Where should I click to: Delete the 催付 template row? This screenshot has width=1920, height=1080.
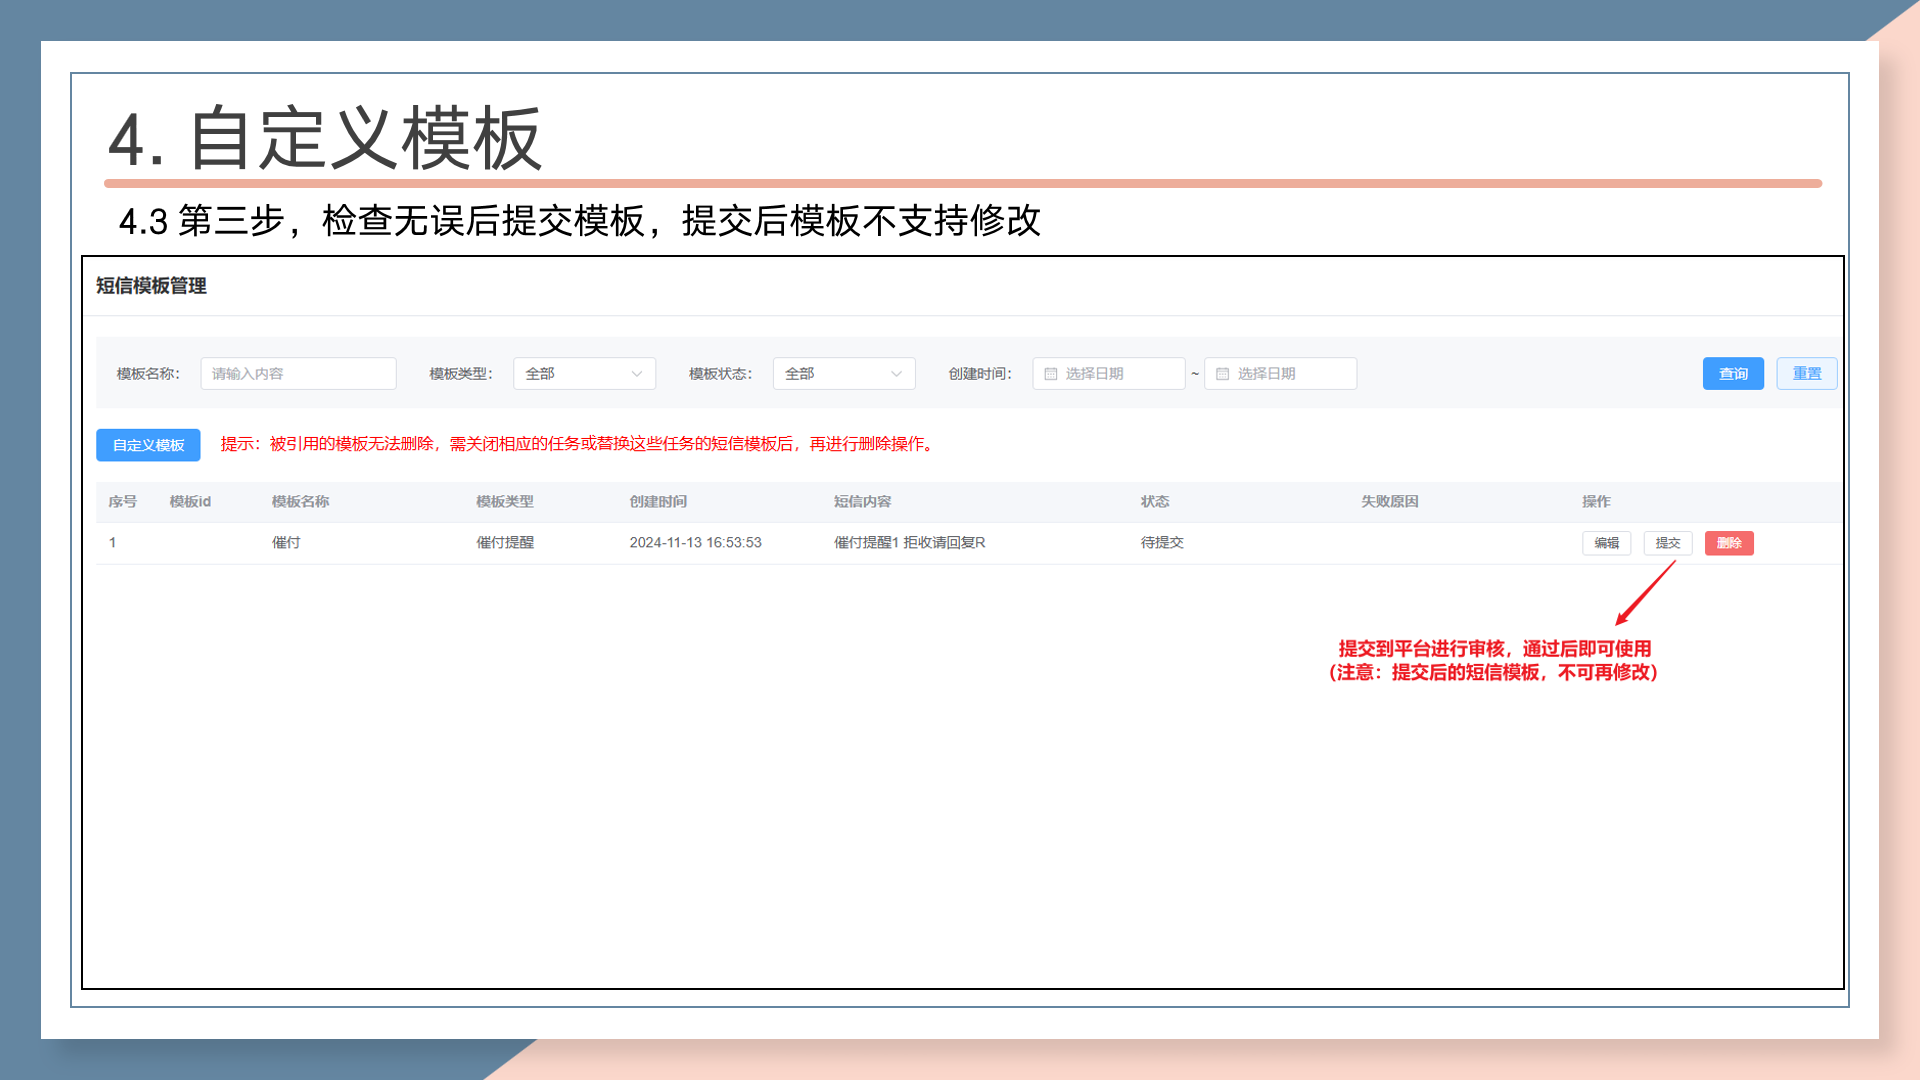(1728, 543)
